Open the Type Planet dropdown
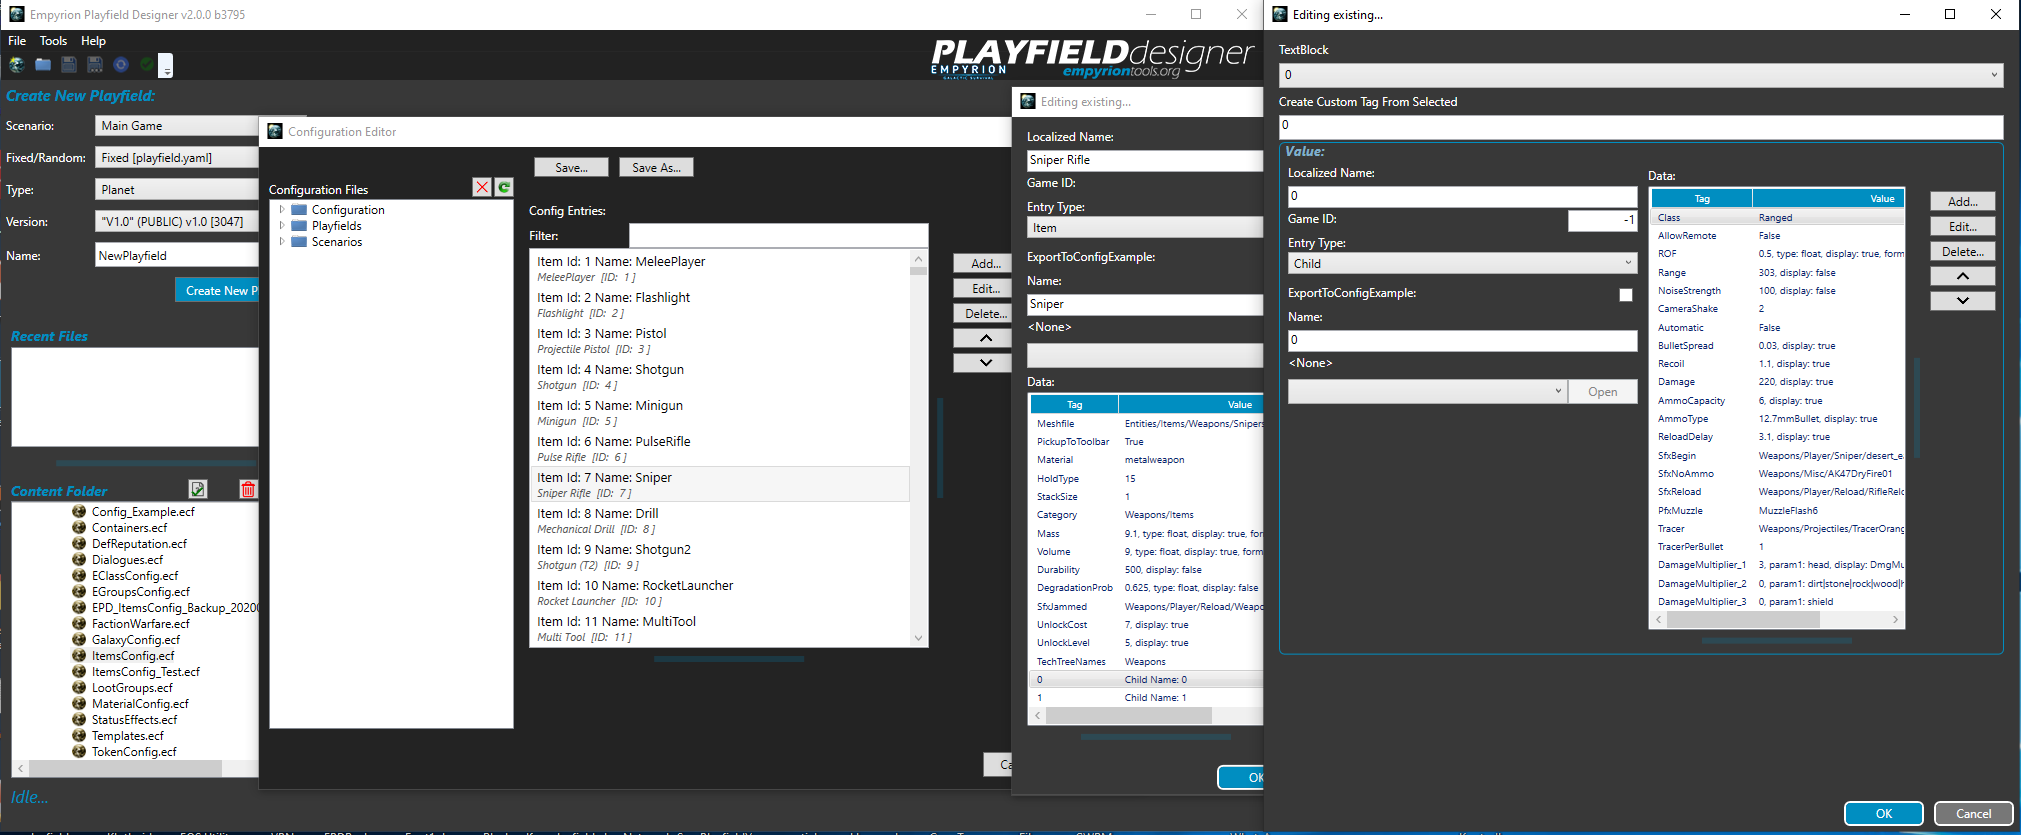Image resolution: width=2021 pixels, height=835 pixels. (x=177, y=189)
